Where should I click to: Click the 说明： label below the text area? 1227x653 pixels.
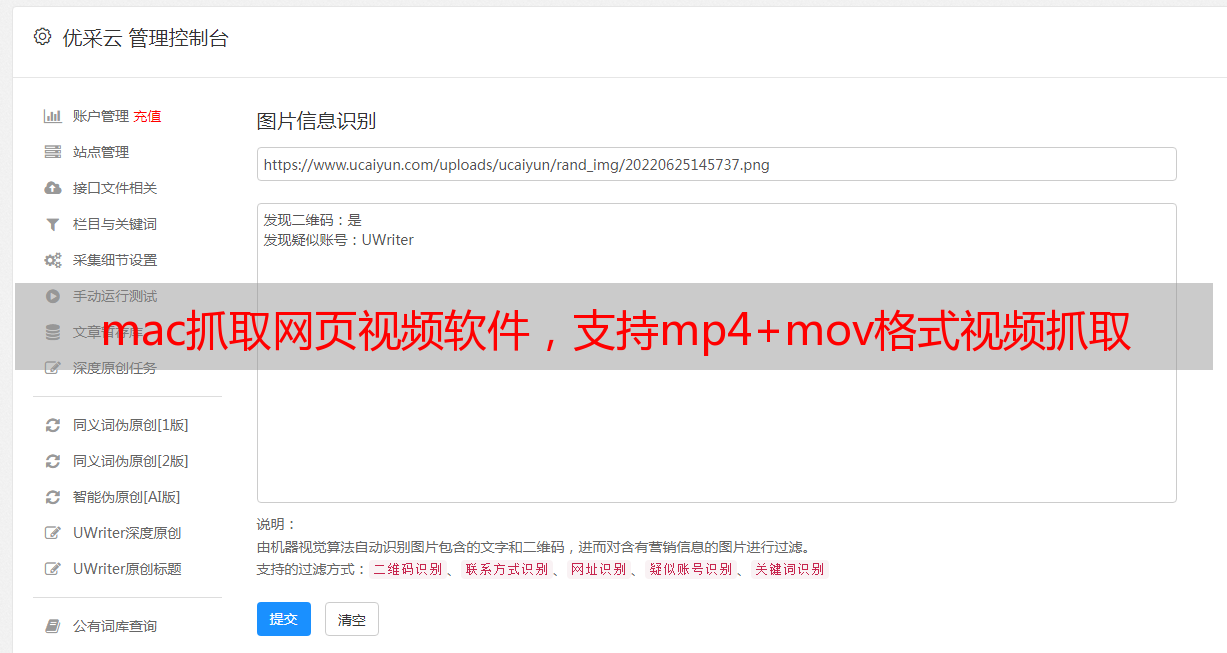(277, 524)
